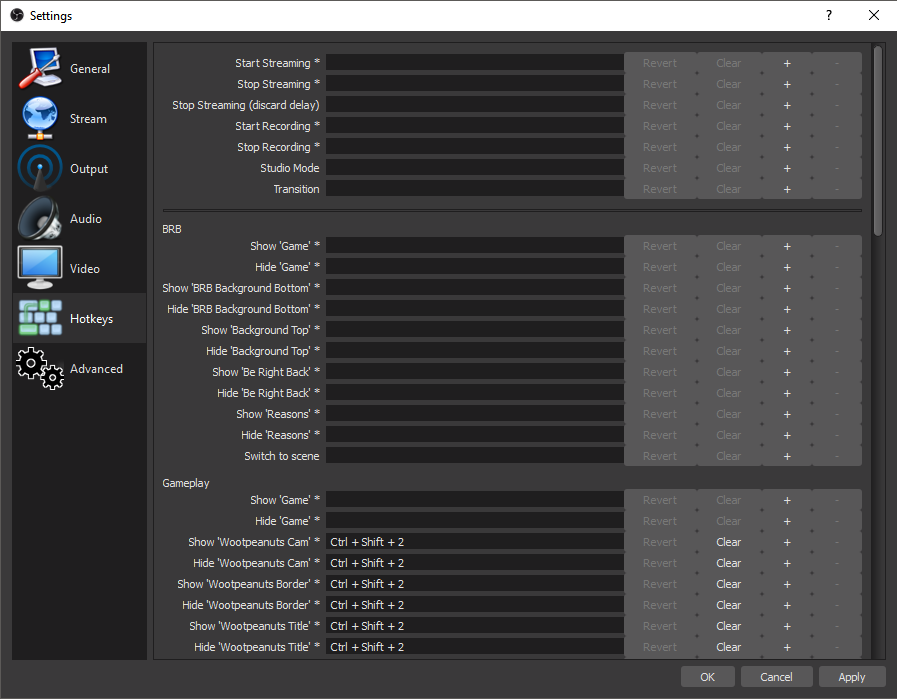The image size is (897, 700).
Task: Select the Stream globe icon
Action: tap(39, 118)
